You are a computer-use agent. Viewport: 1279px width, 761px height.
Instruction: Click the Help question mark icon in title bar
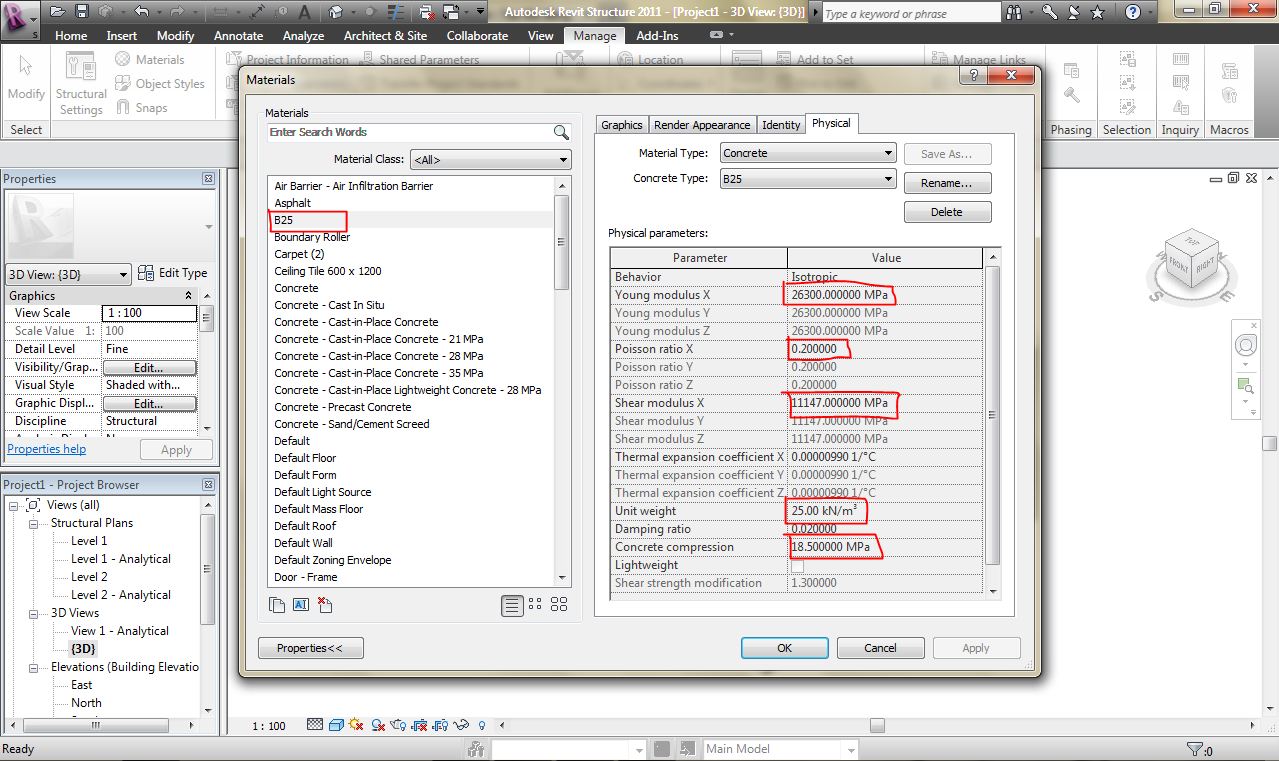[x=1133, y=13]
